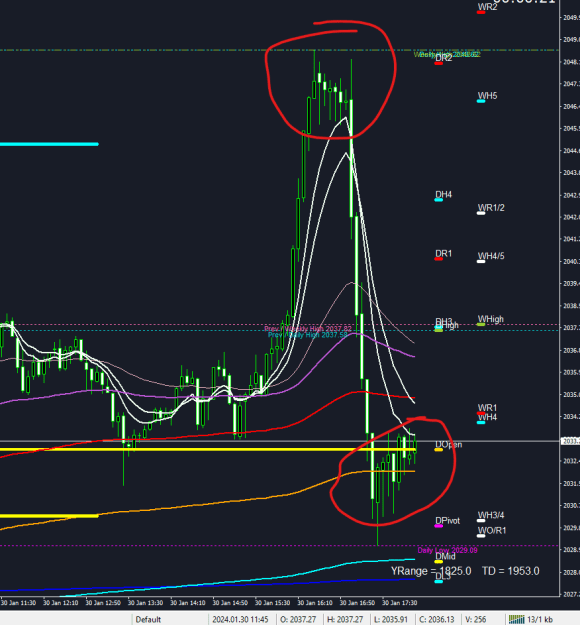Image resolution: width=580 pixels, height=625 pixels.
Task: Click the DR1 red level marker
Action: (438, 259)
